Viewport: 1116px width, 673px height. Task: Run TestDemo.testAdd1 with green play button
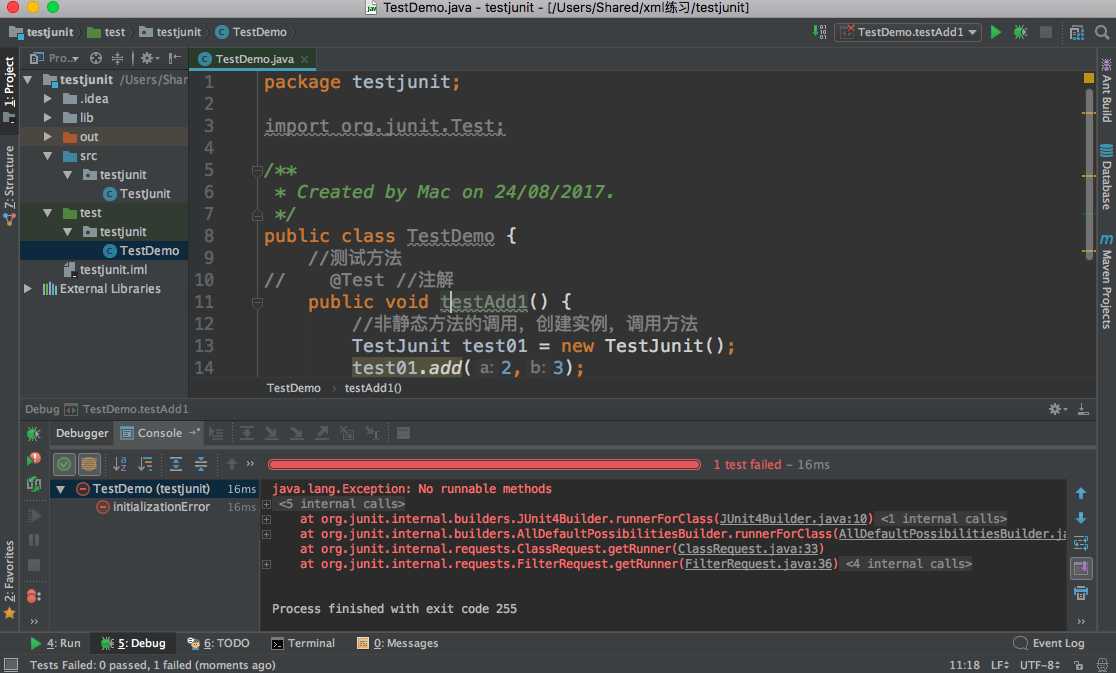(996, 32)
